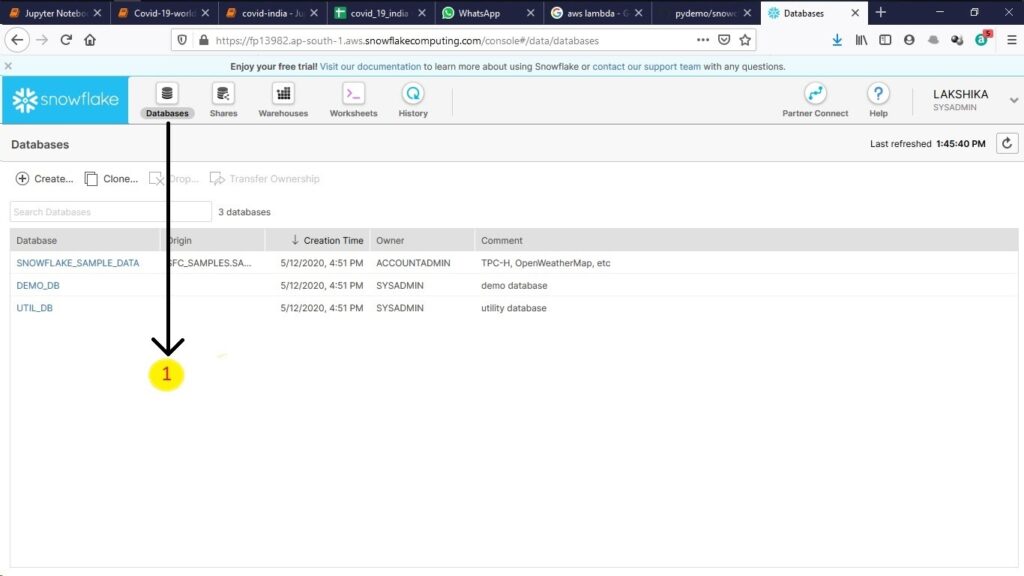Image resolution: width=1024 pixels, height=576 pixels.
Task: Expand the LAKSHIKA user menu
Action: (x=1013, y=100)
